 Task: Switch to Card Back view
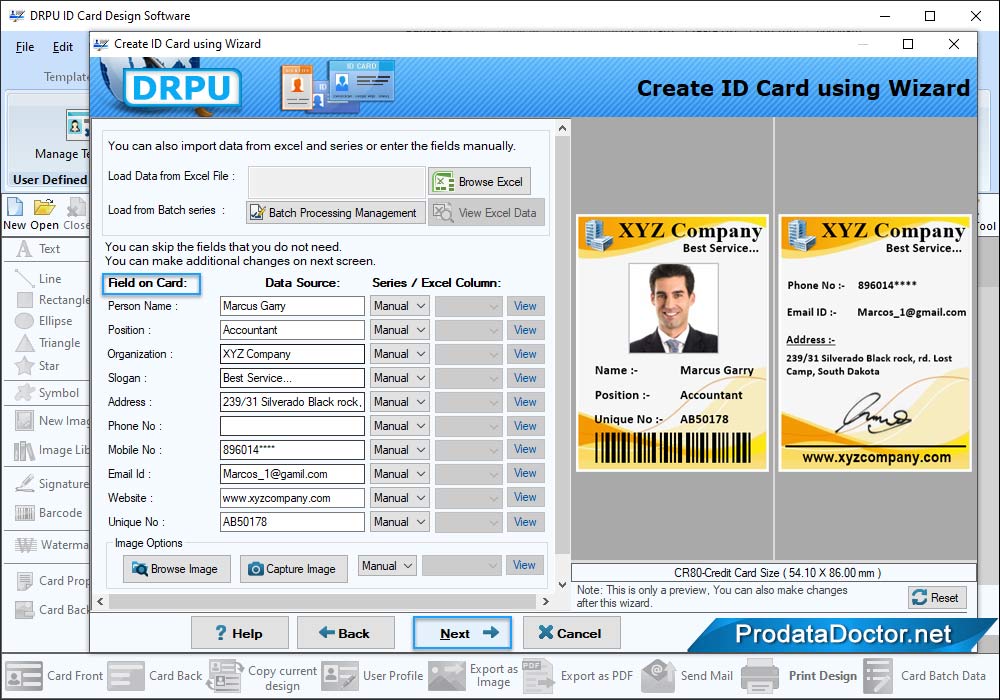click(155, 676)
